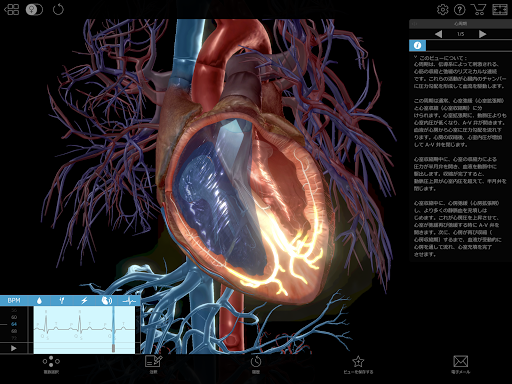512x384 pixels.
Task: Play the heartbeat animation
Action: [14, 348]
